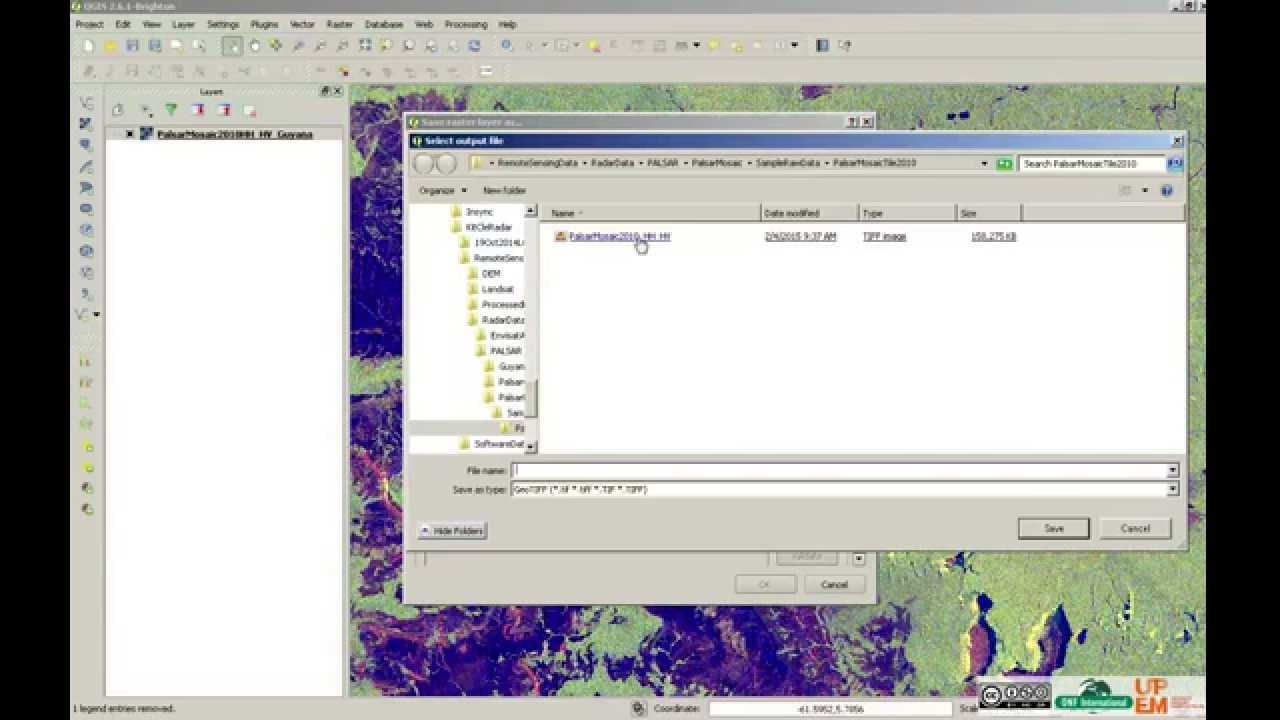Click the Add Raster Layer sidebar icon
This screenshot has height=720, width=1280.
tap(87, 124)
